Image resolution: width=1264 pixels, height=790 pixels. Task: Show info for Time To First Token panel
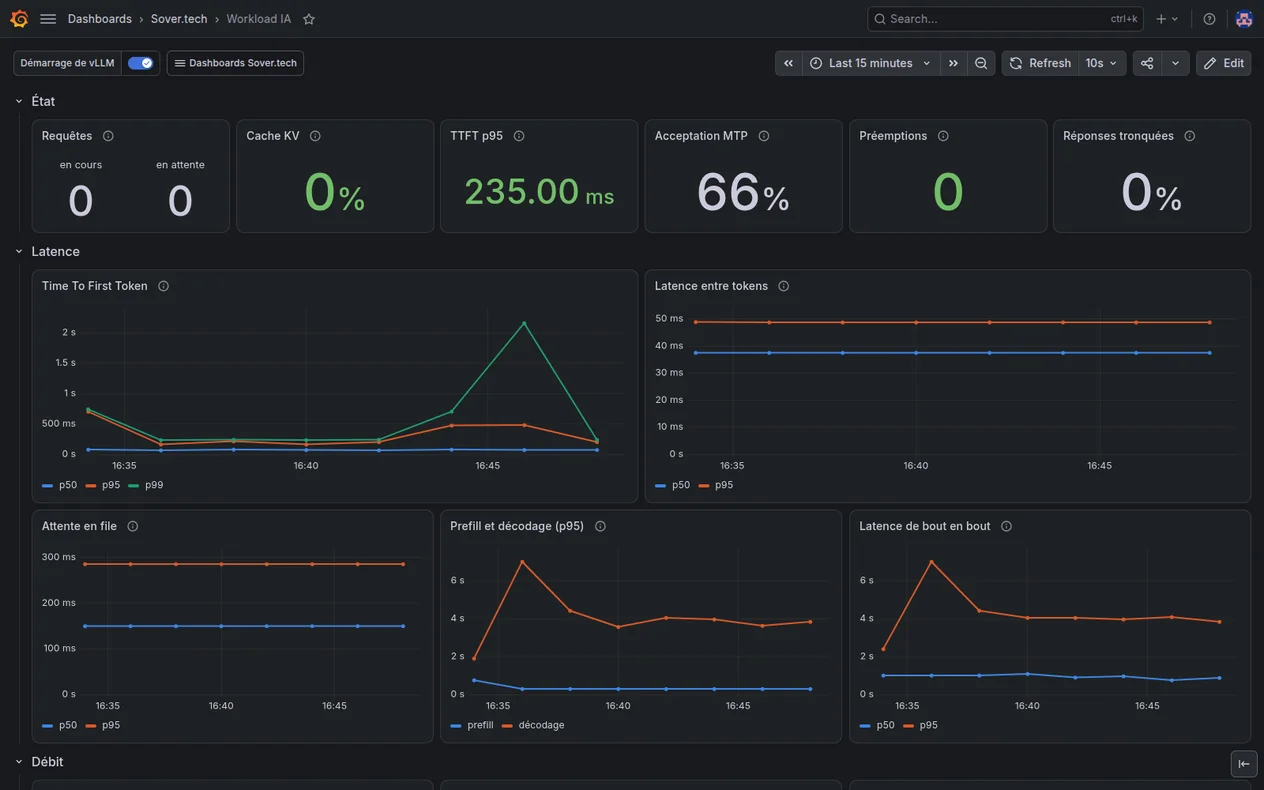click(x=163, y=286)
